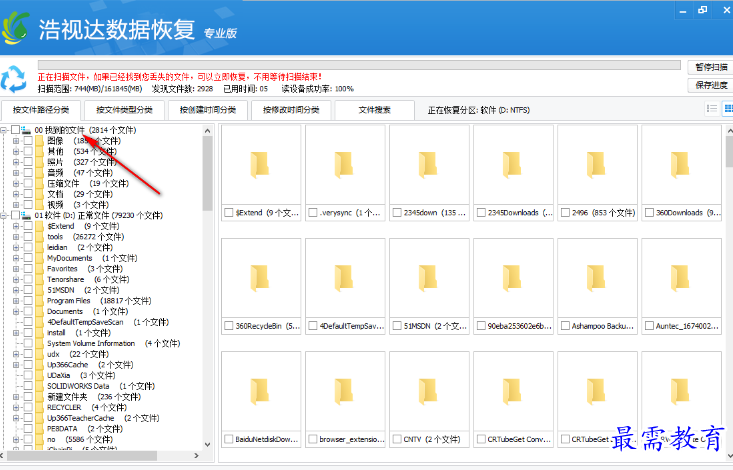Select the 2345down folder icon

pyautogui.click(x=429, y=165)
